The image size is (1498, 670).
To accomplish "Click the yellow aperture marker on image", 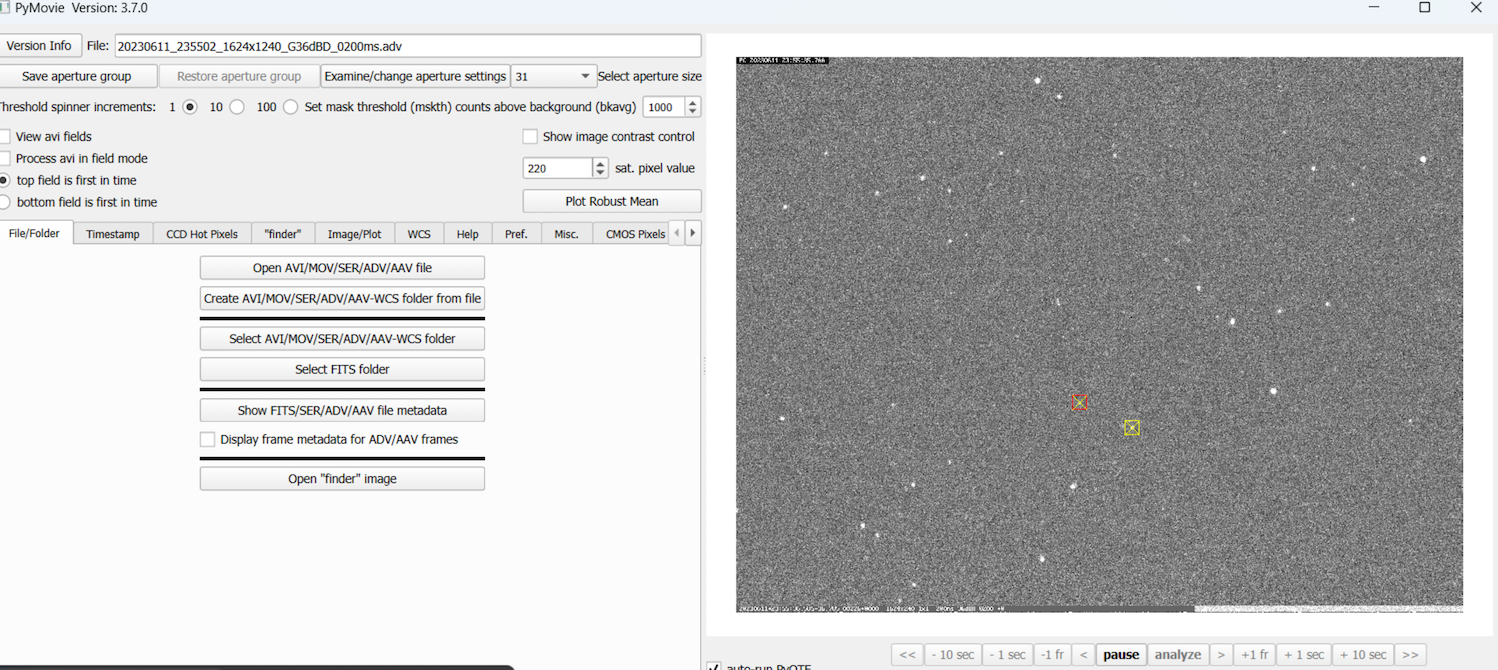I will click(x=1131, y=427).
